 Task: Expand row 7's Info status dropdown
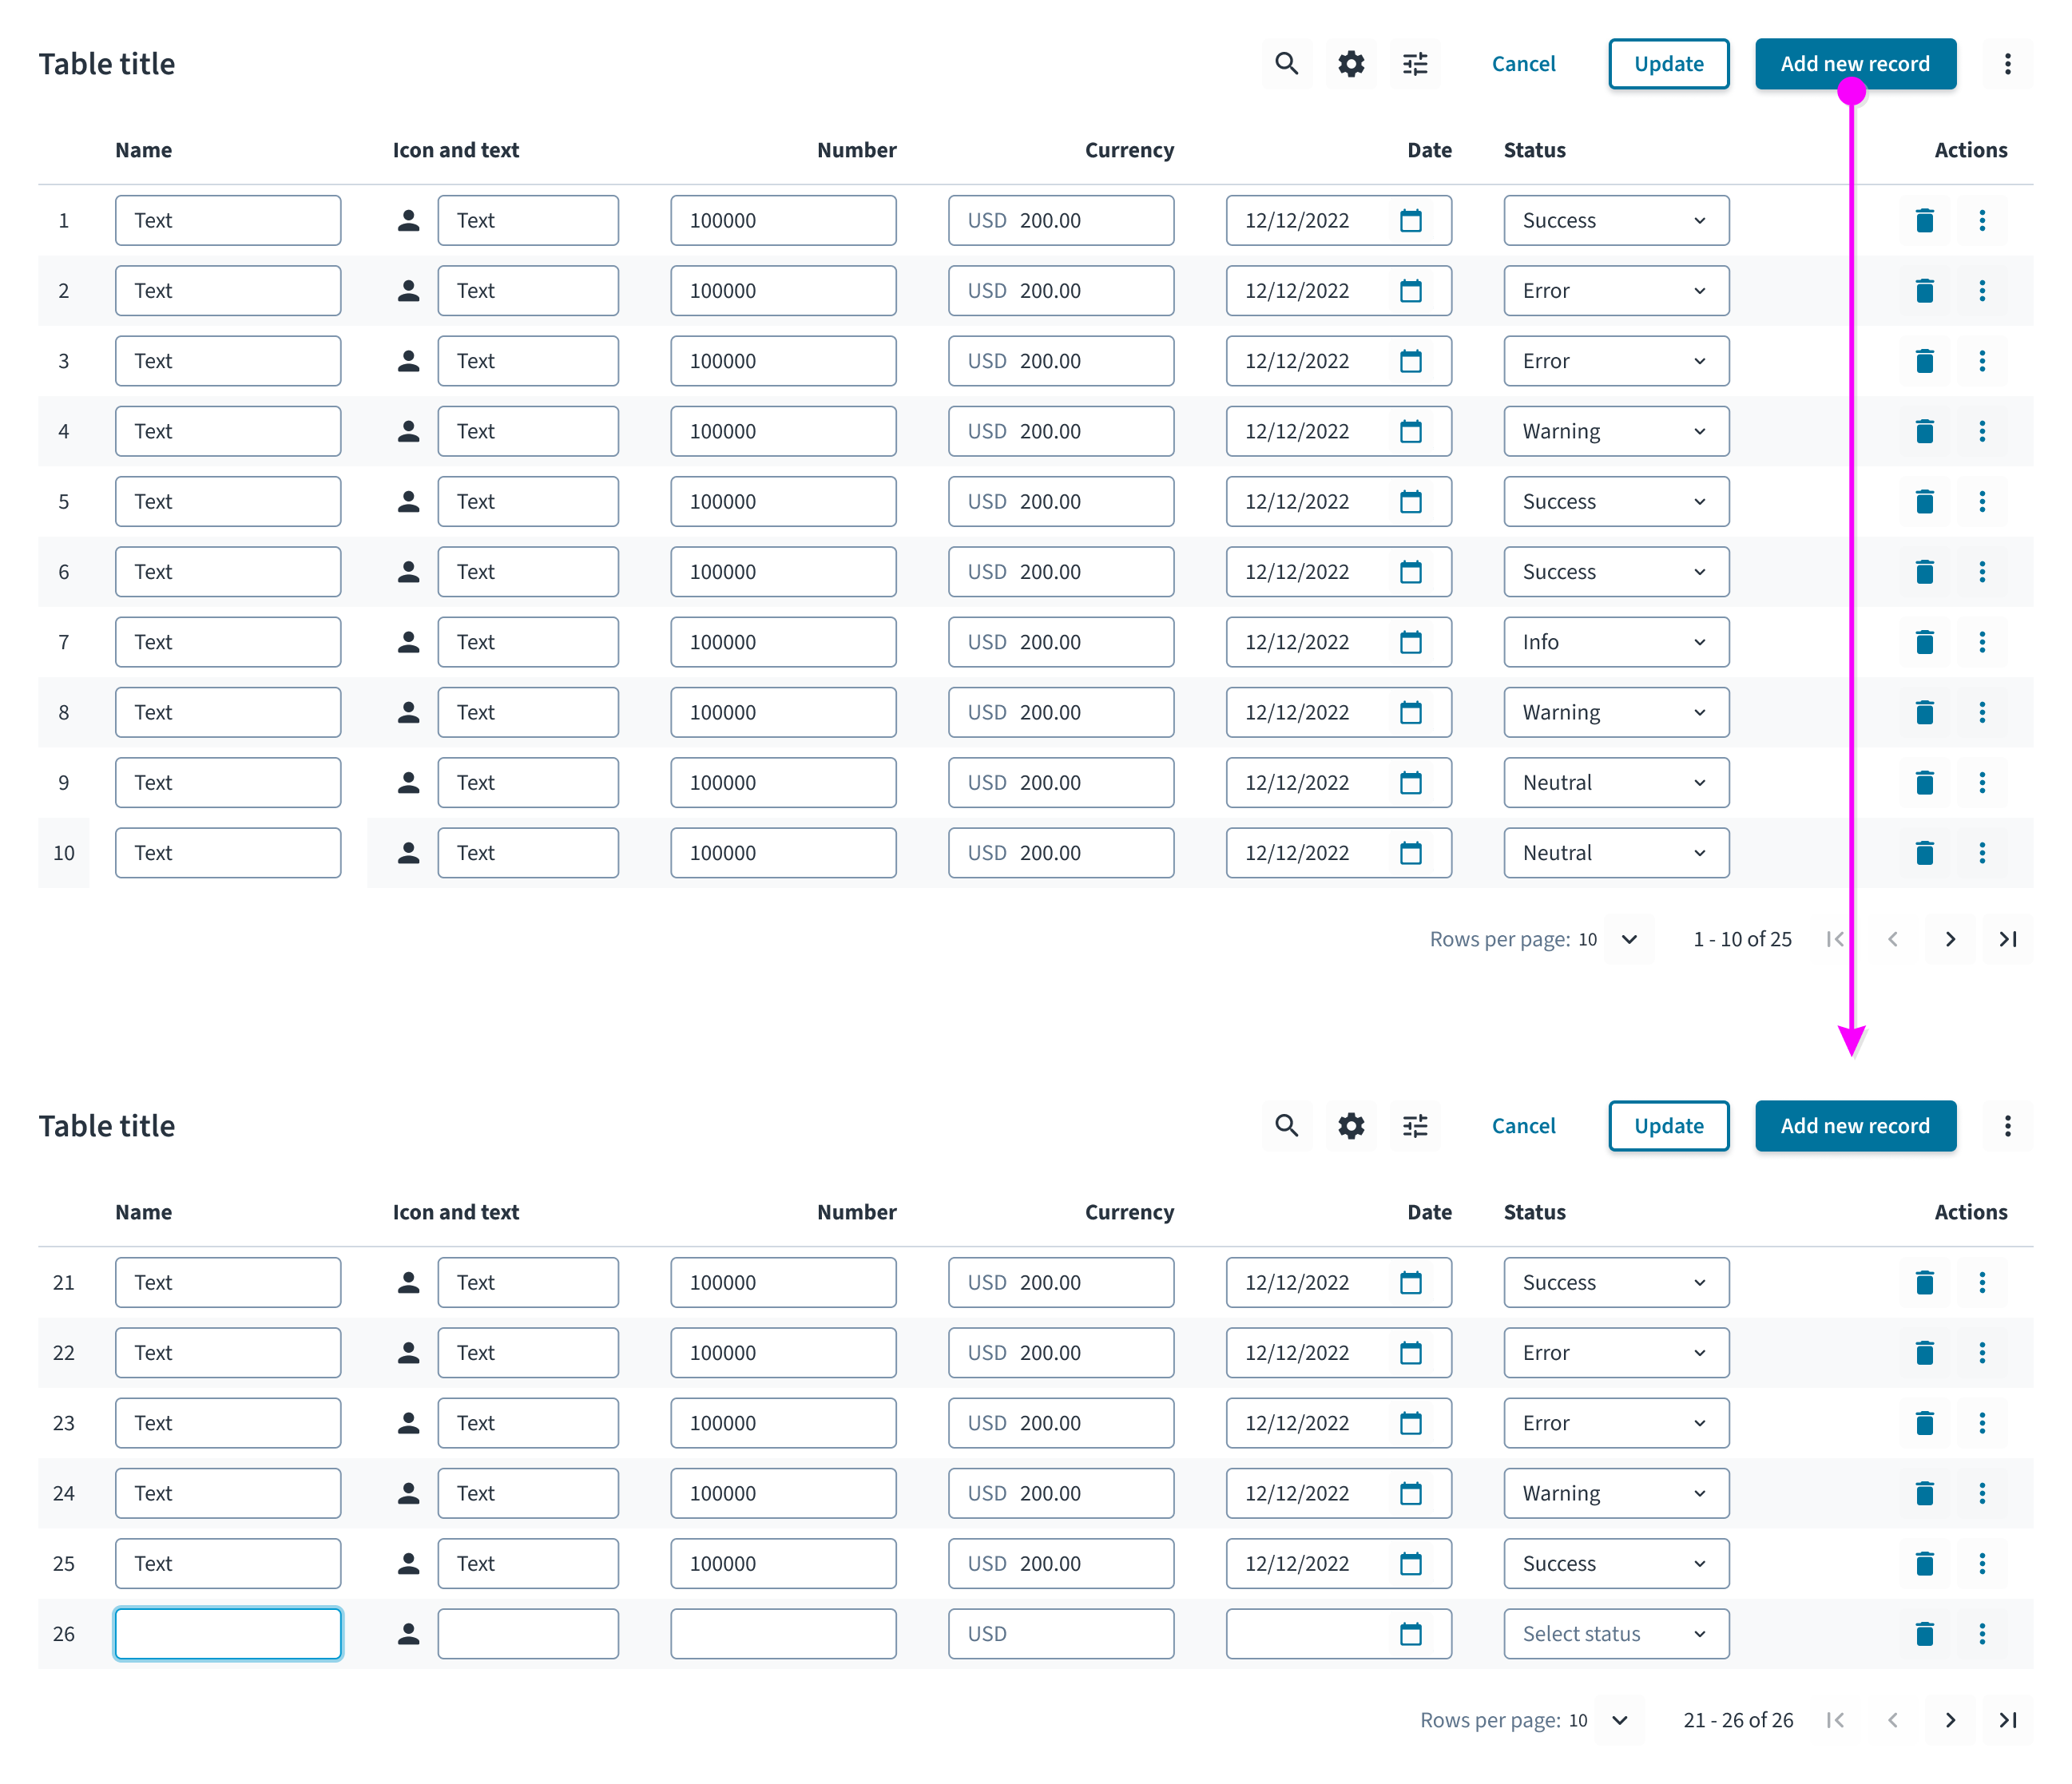coord(1616,642)
